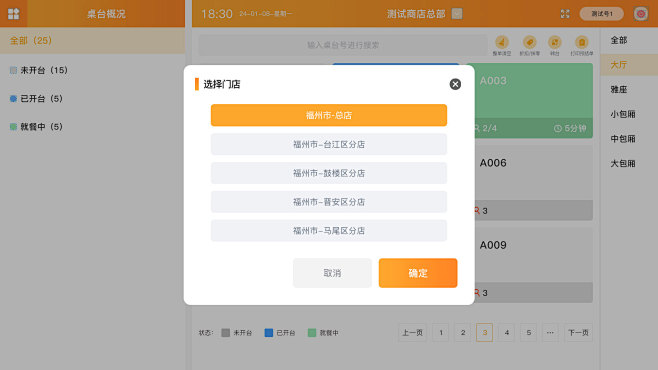658x370 pixels.
Task: Filter tables by 未开台 (15)
Action: click(x=39, y=70)
